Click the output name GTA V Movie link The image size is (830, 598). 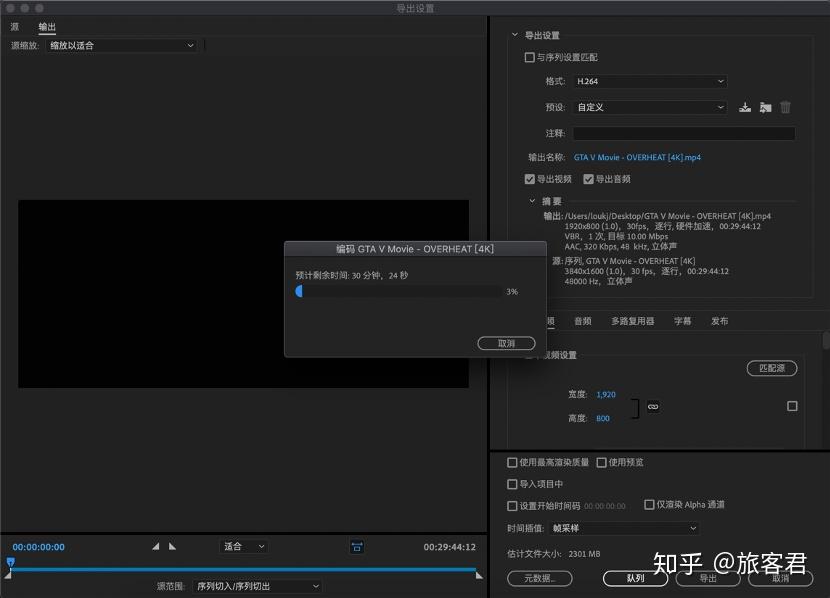coord(637,157)
